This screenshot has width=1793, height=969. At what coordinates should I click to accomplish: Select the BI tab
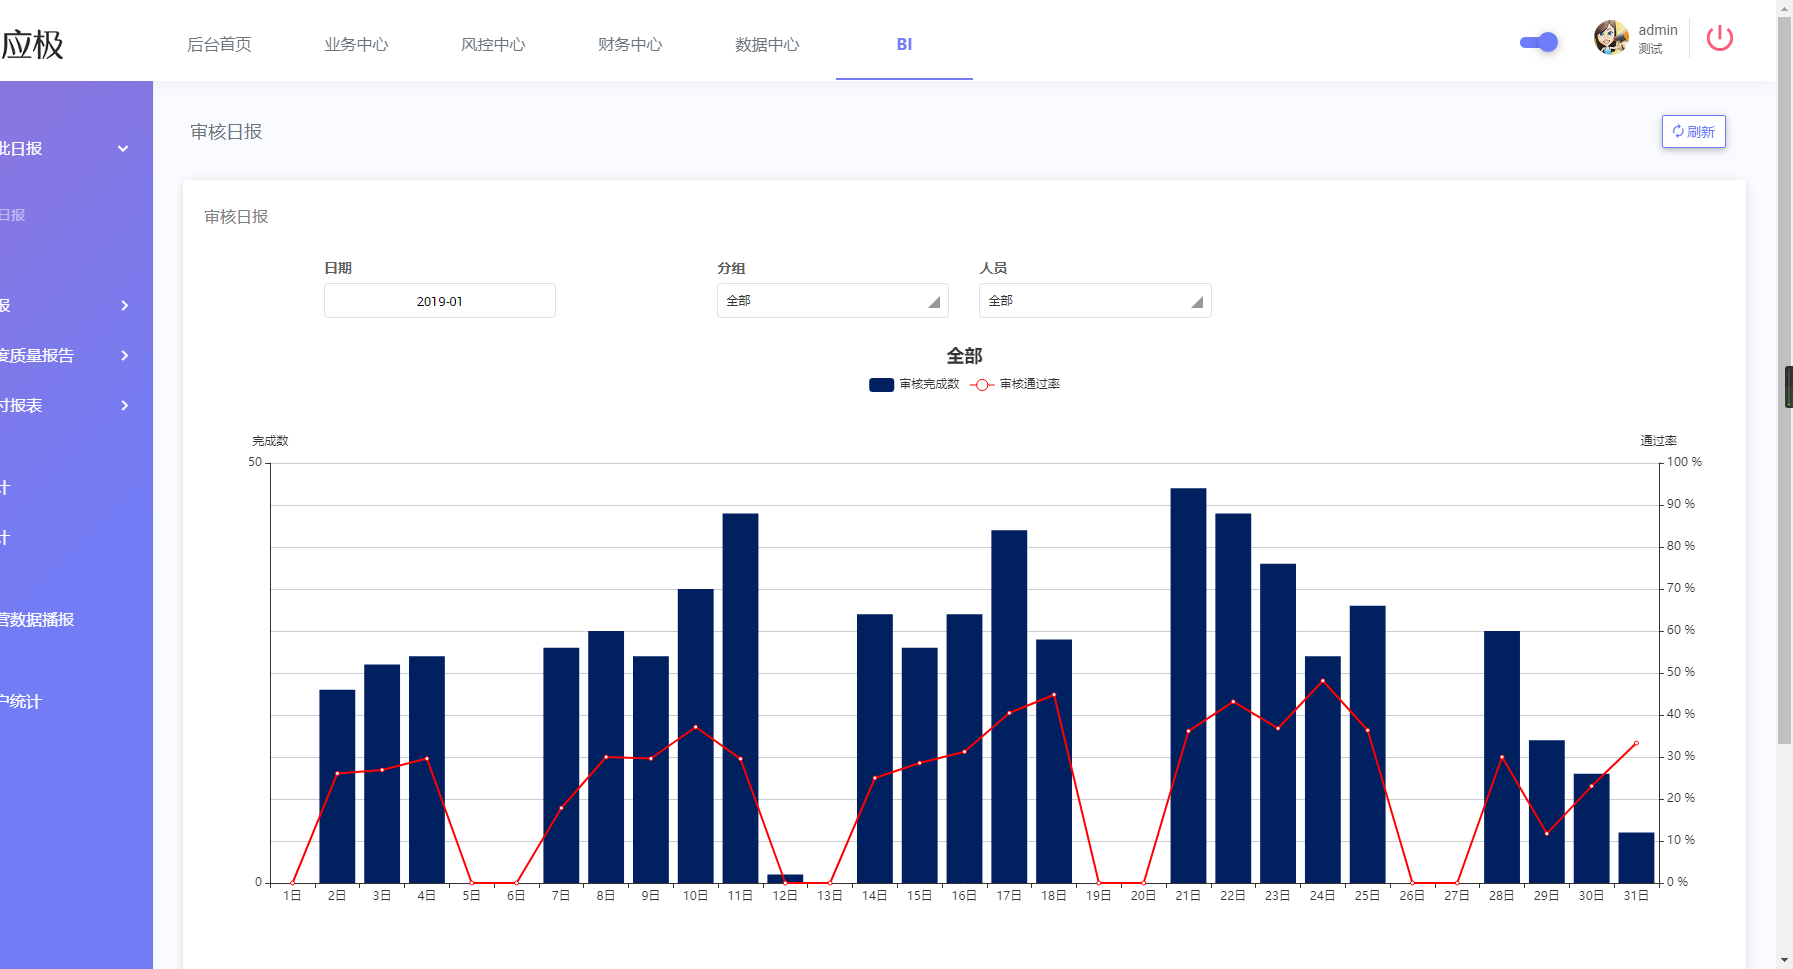(x=904, y=44)
